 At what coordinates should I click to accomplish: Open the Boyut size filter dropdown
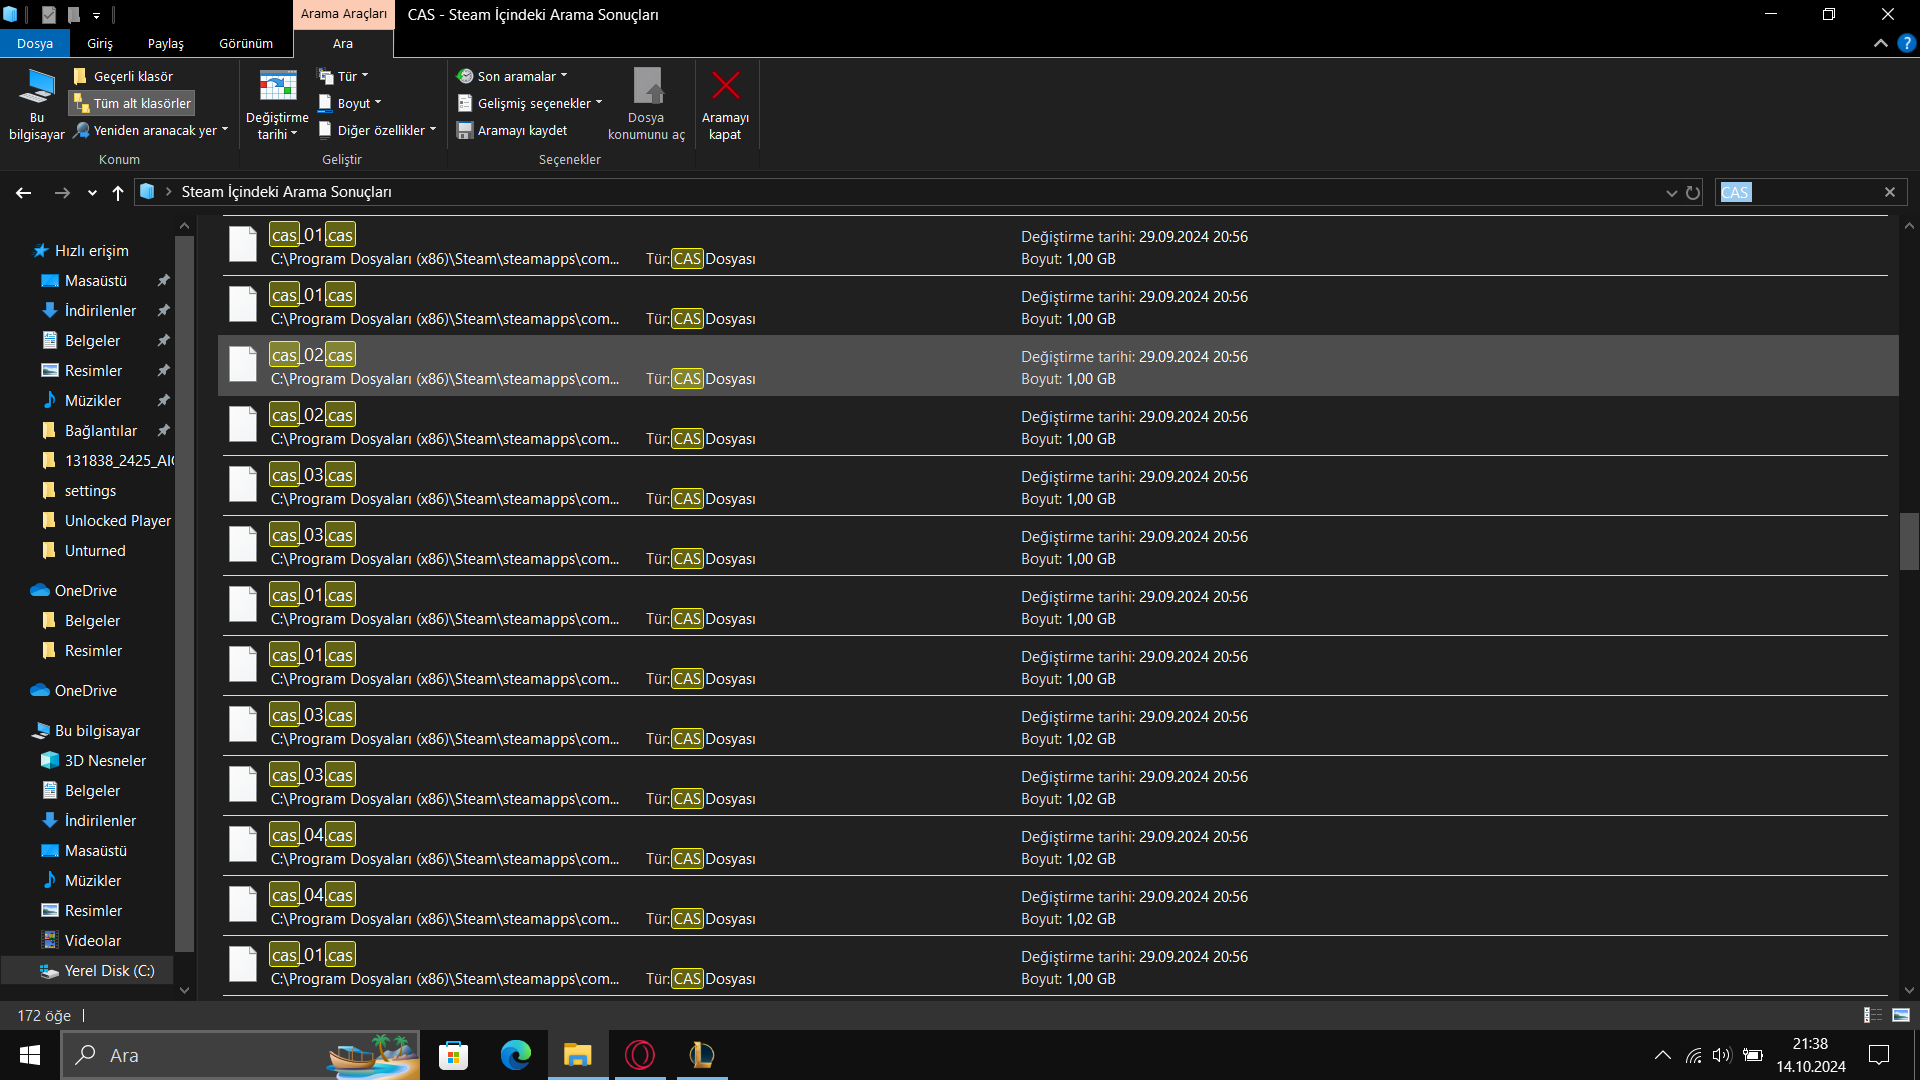(x=351, y=104)
